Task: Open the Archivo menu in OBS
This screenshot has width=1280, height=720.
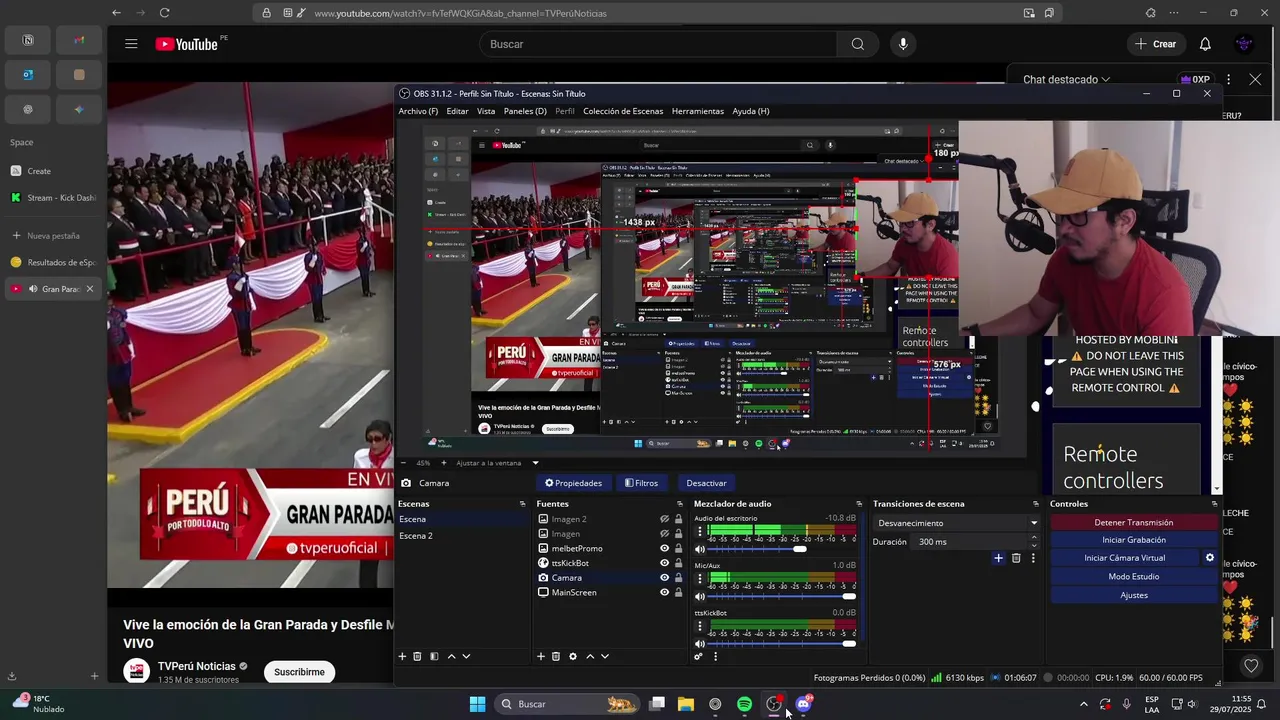Action: tap(418, 111)
